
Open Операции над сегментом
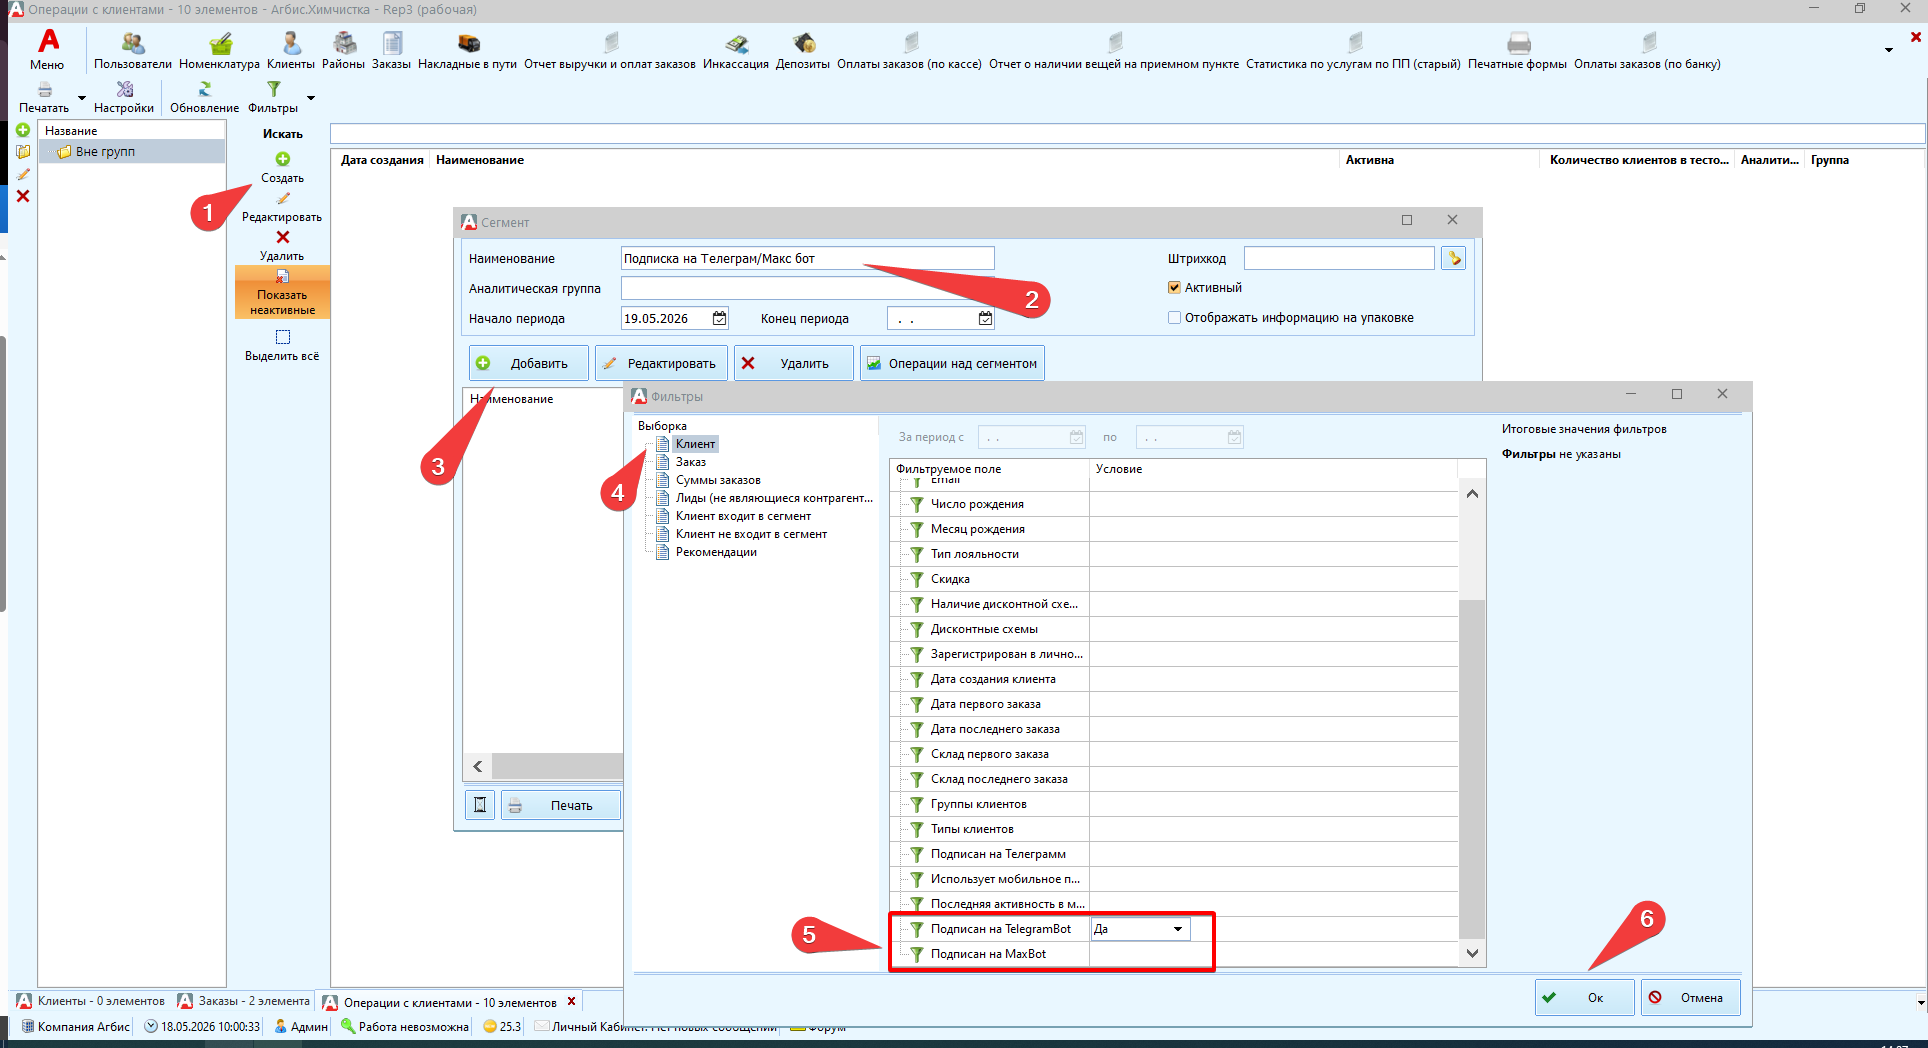tap(952, 363)
